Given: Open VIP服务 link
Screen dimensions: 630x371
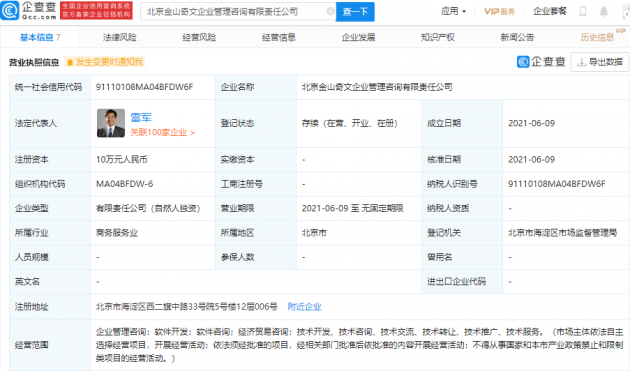Looking at the screenshot, I should coord(499,11).
